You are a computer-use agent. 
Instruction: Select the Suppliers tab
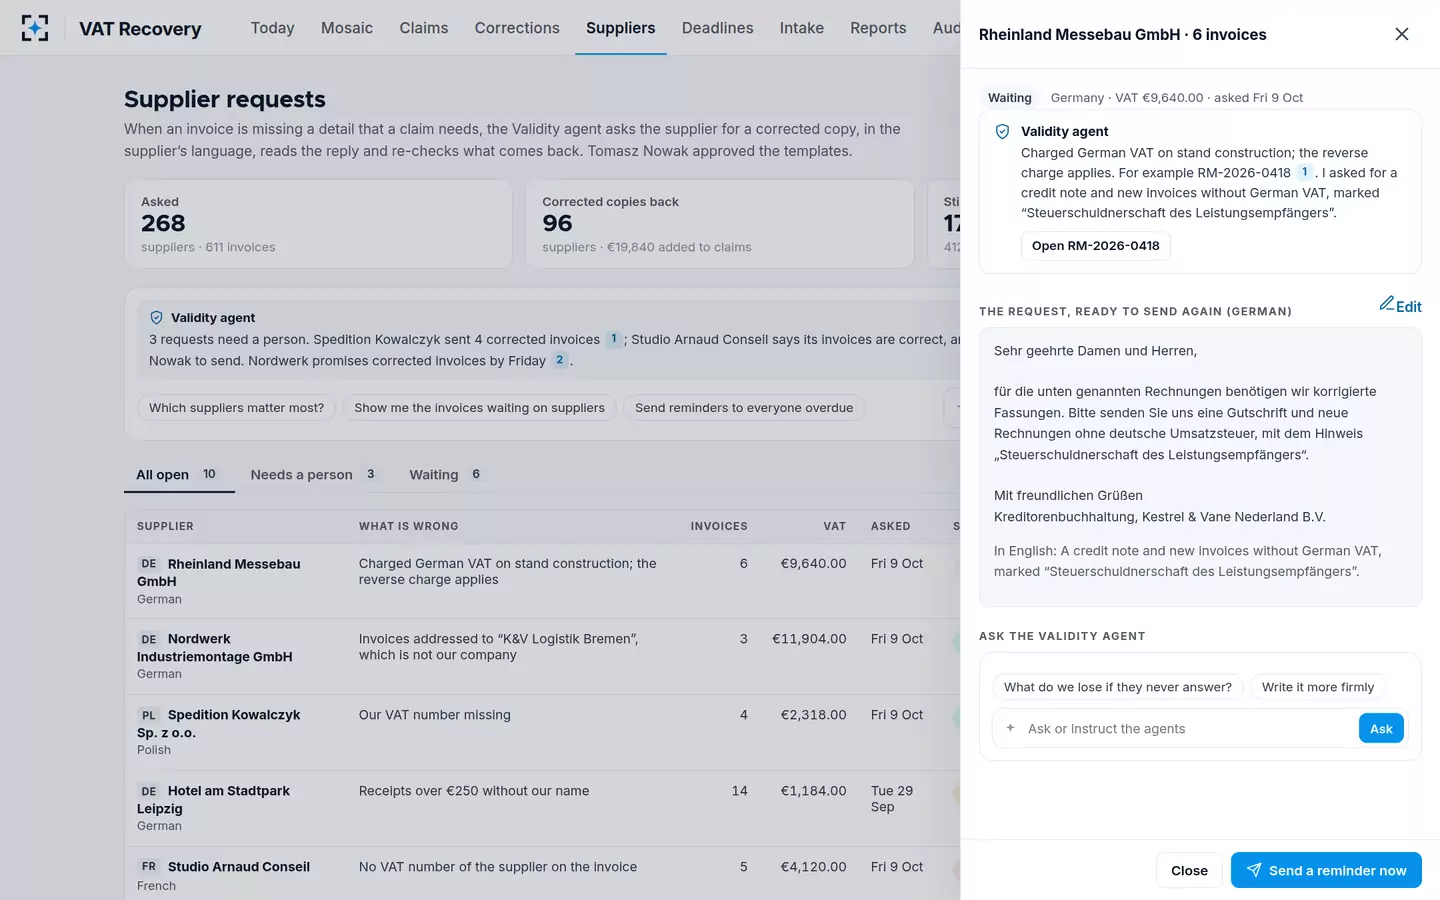coord(621,28)
